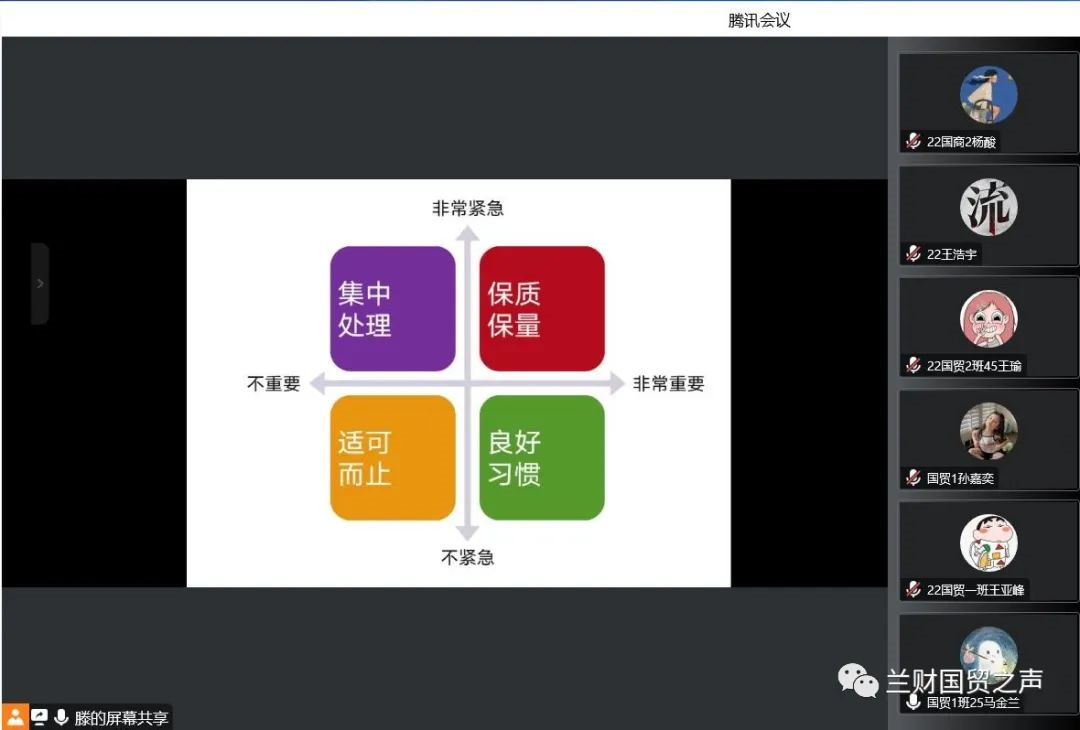Click the muted mic icon beside 22国贸2班45王瑜
This screenshot has width=1080, height=730.
913,365
